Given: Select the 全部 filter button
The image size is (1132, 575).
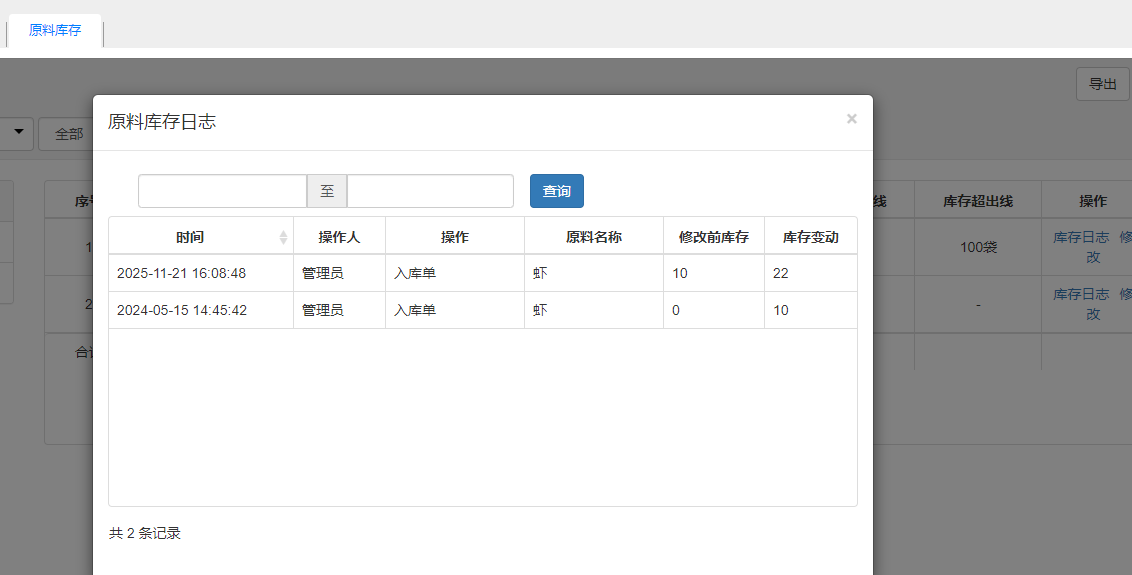Looking at the screenshot, I should [x=69, y=134].
